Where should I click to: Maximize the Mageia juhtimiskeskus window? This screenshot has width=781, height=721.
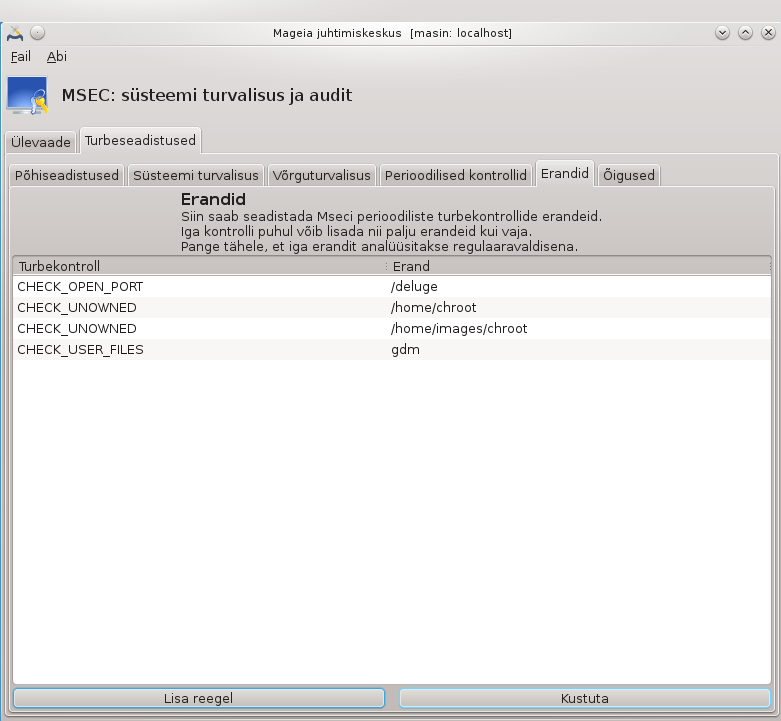click(745, 33)
